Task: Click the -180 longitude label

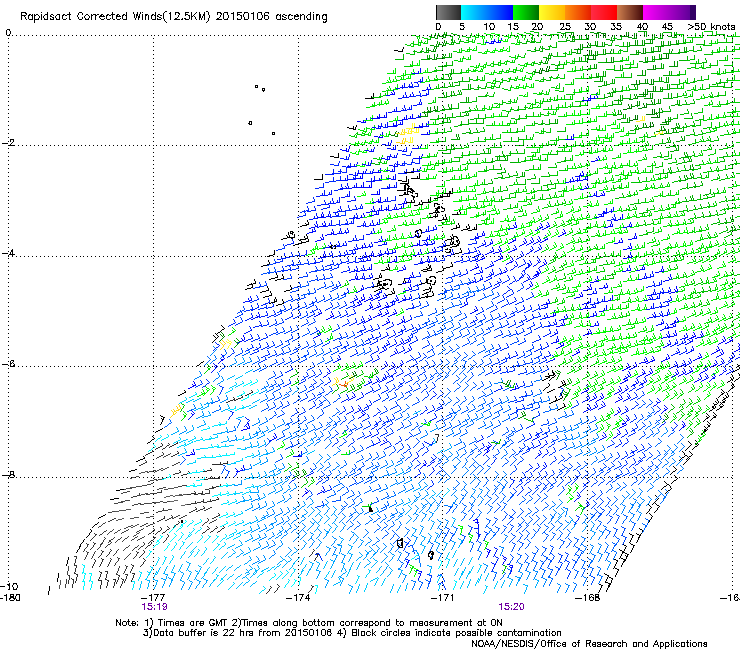Action: 9,598
